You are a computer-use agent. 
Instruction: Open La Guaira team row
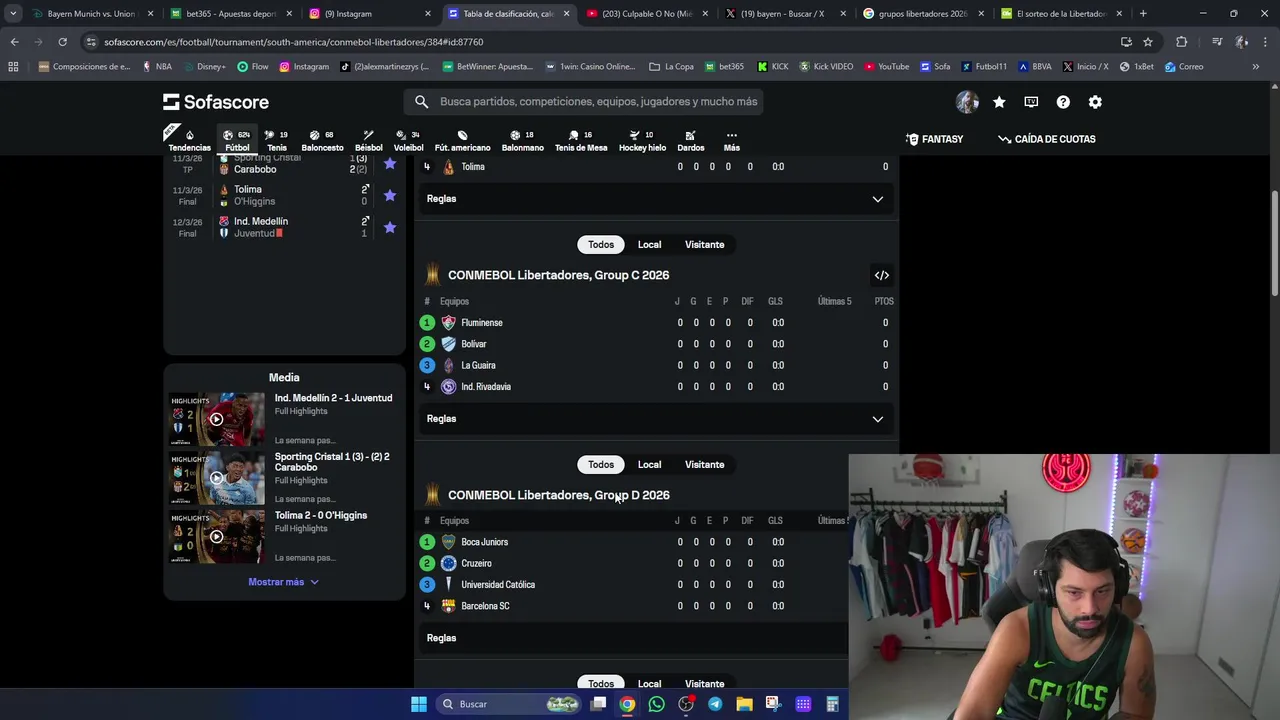(657, 365)
